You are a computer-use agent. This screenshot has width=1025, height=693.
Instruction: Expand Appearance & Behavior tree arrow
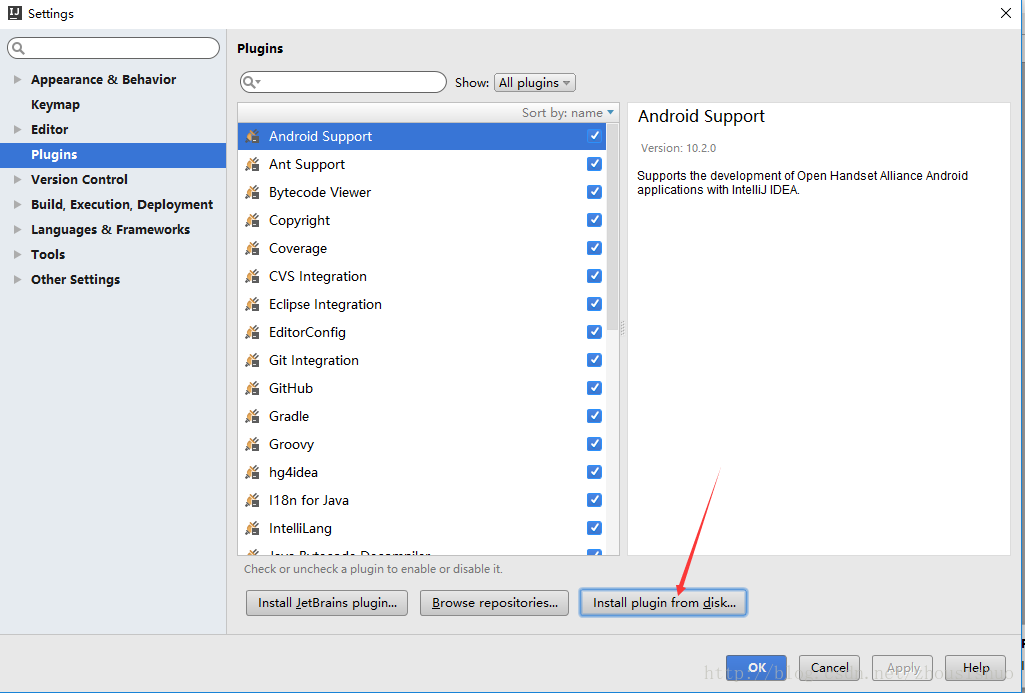click(18, 79)
